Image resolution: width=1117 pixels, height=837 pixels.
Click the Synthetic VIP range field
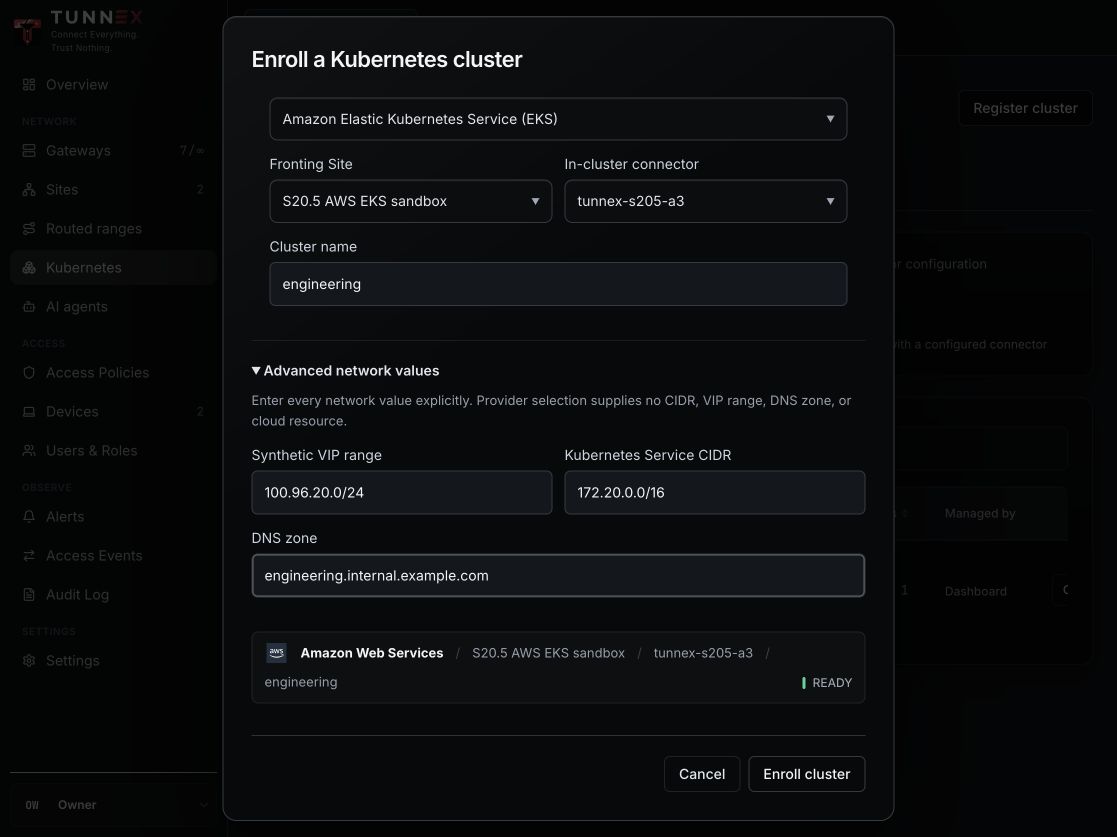[402, 492]
